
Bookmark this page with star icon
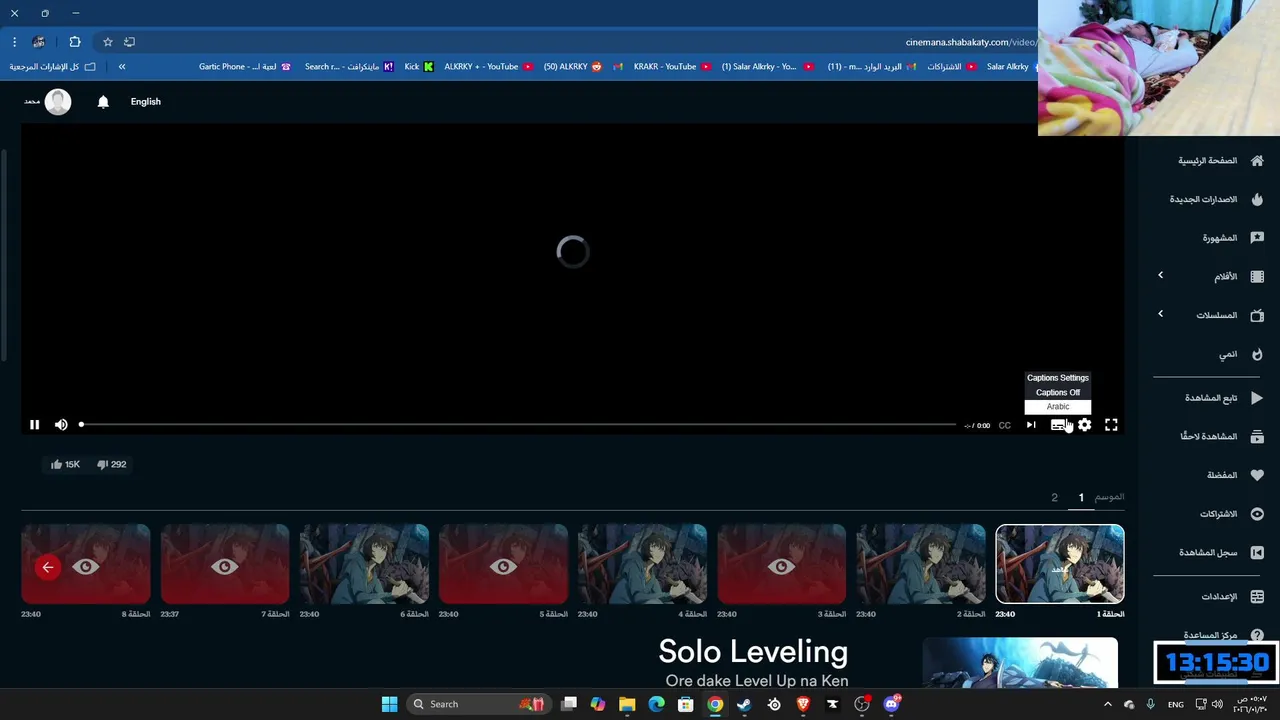pyautogui.click(x=108, y=42)
